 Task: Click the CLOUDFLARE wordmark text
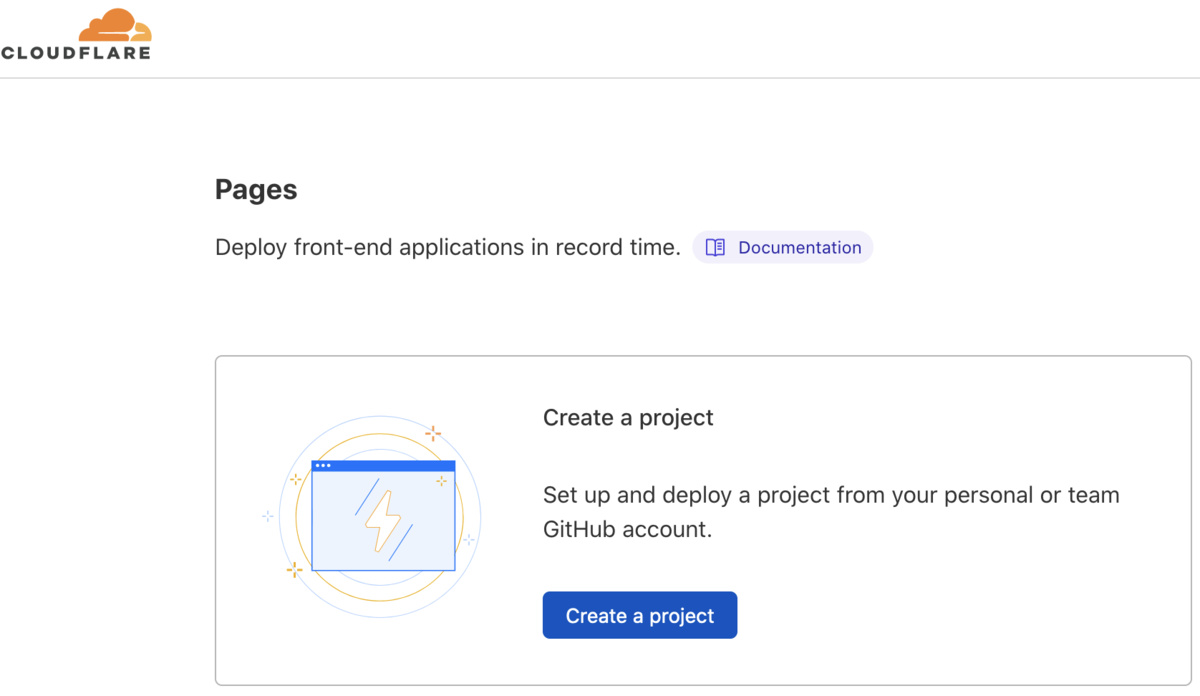[76, 53]
